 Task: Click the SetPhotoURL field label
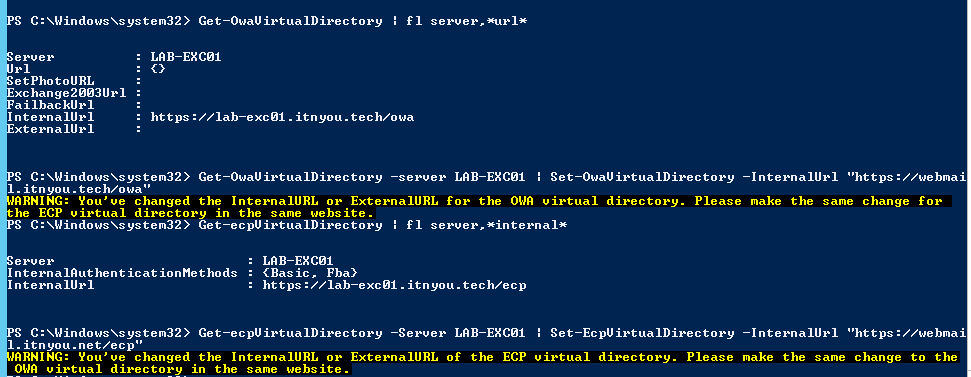(50, 81)
